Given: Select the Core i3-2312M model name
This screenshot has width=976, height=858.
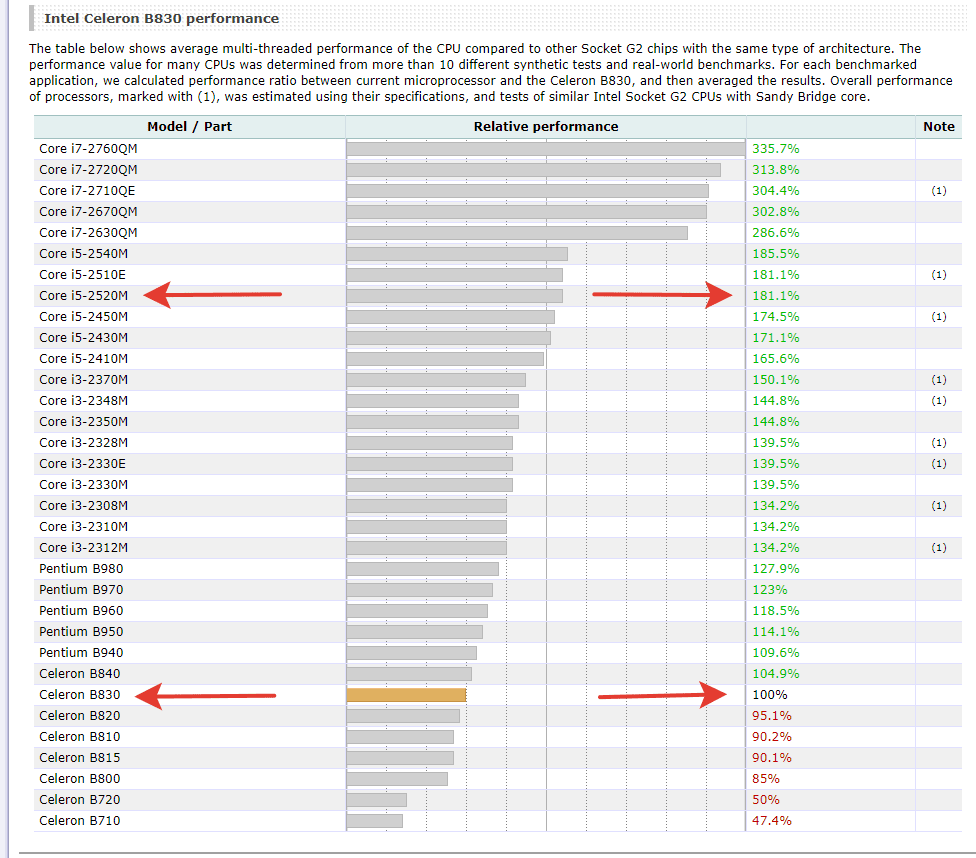Looking at the screenshot, I should point(83,548).
